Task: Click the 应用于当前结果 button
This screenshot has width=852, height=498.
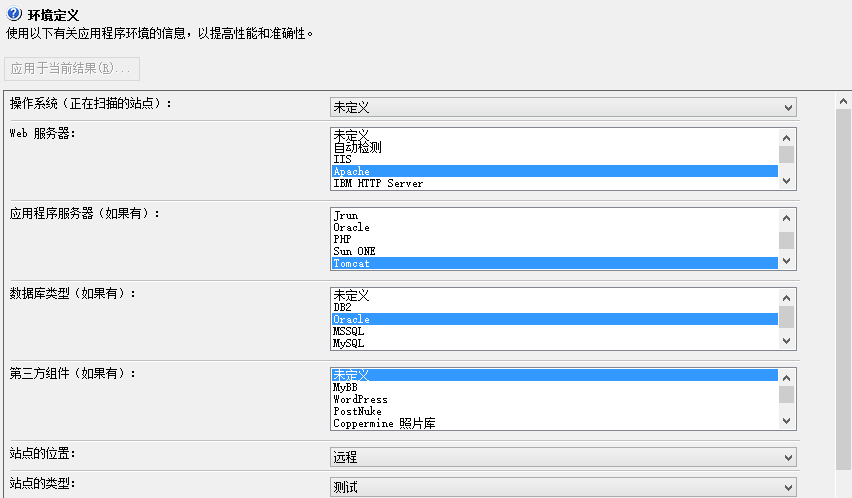Action: [x=72, y=69]
